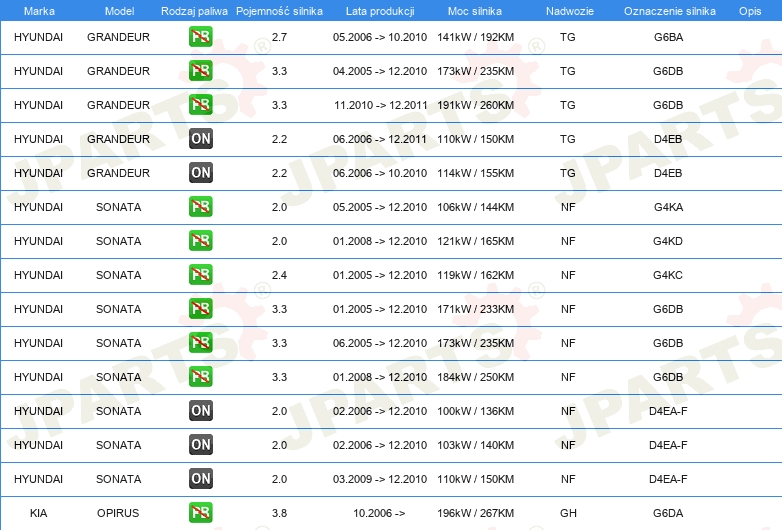The height and width of the screenshot is (530, 782).
Task: Click the petrol fuel icon in the G6BA Grandeur row
Action: point(200,36)
